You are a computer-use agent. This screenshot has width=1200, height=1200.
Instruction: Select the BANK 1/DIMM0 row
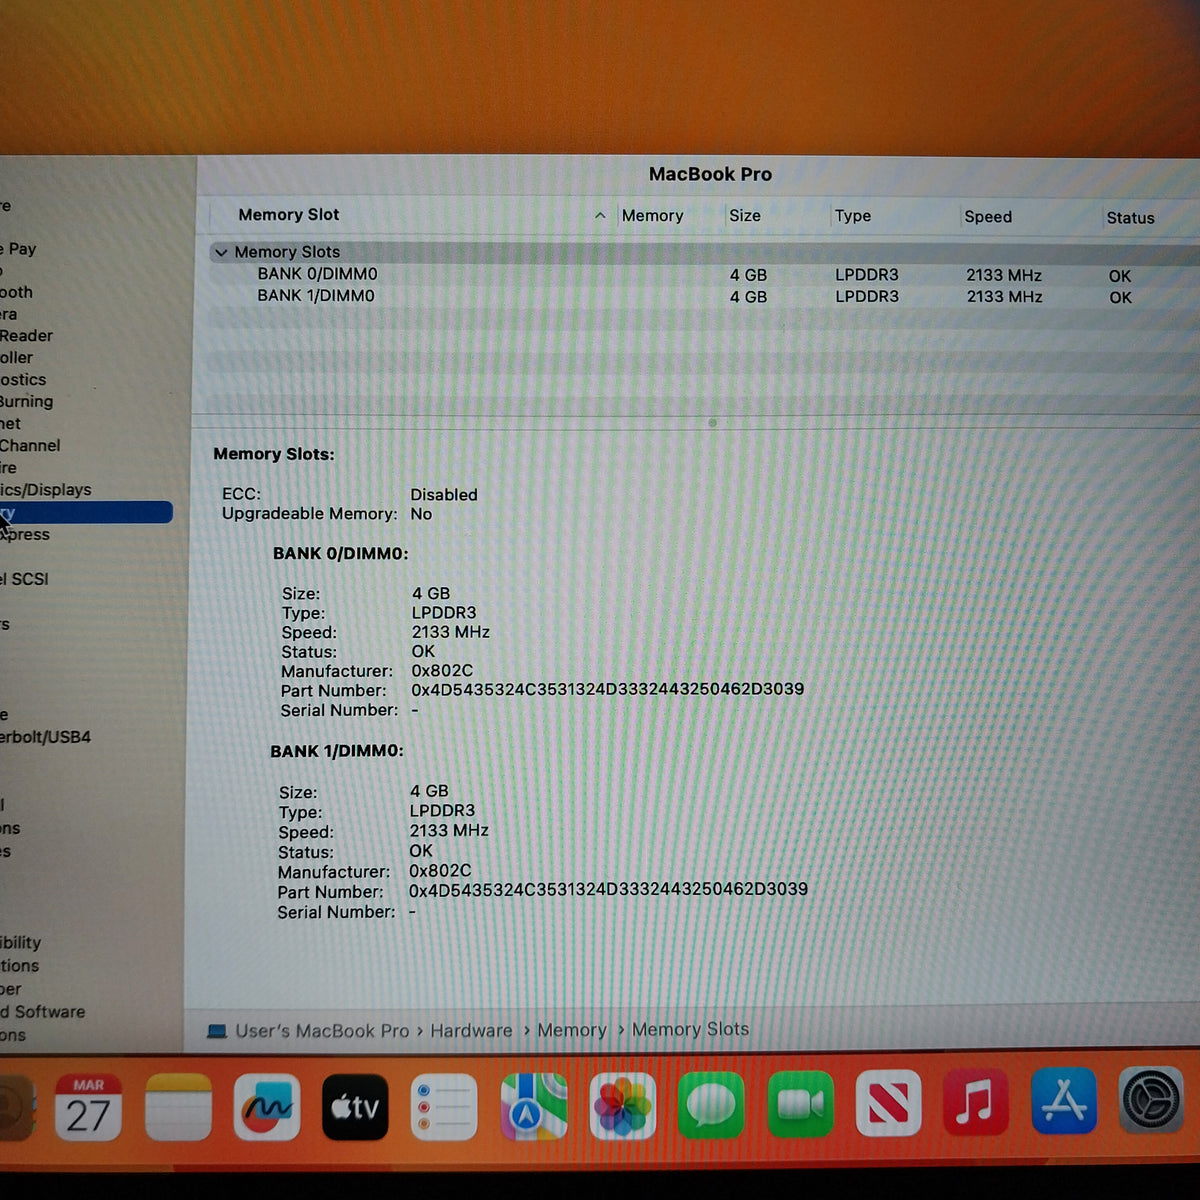click(704, 296)
